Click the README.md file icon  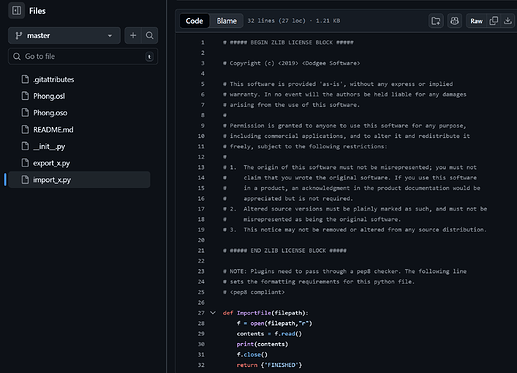25,129
